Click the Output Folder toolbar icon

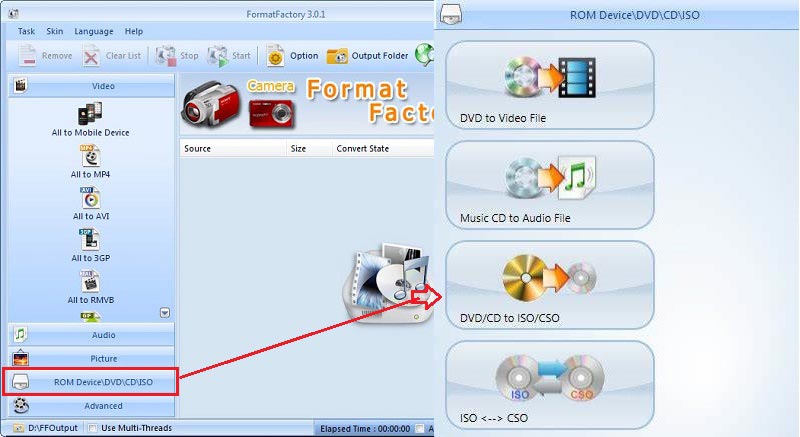tap(337, 56)
